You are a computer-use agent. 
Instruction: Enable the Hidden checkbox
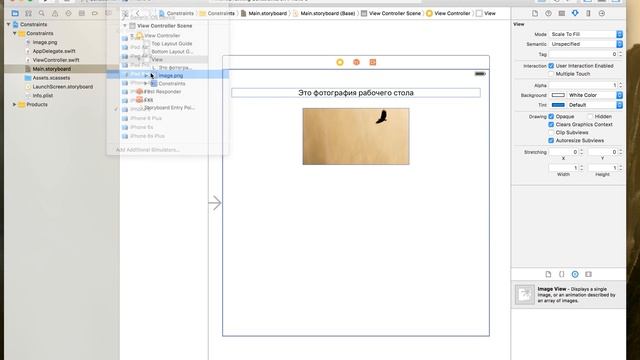590,116
